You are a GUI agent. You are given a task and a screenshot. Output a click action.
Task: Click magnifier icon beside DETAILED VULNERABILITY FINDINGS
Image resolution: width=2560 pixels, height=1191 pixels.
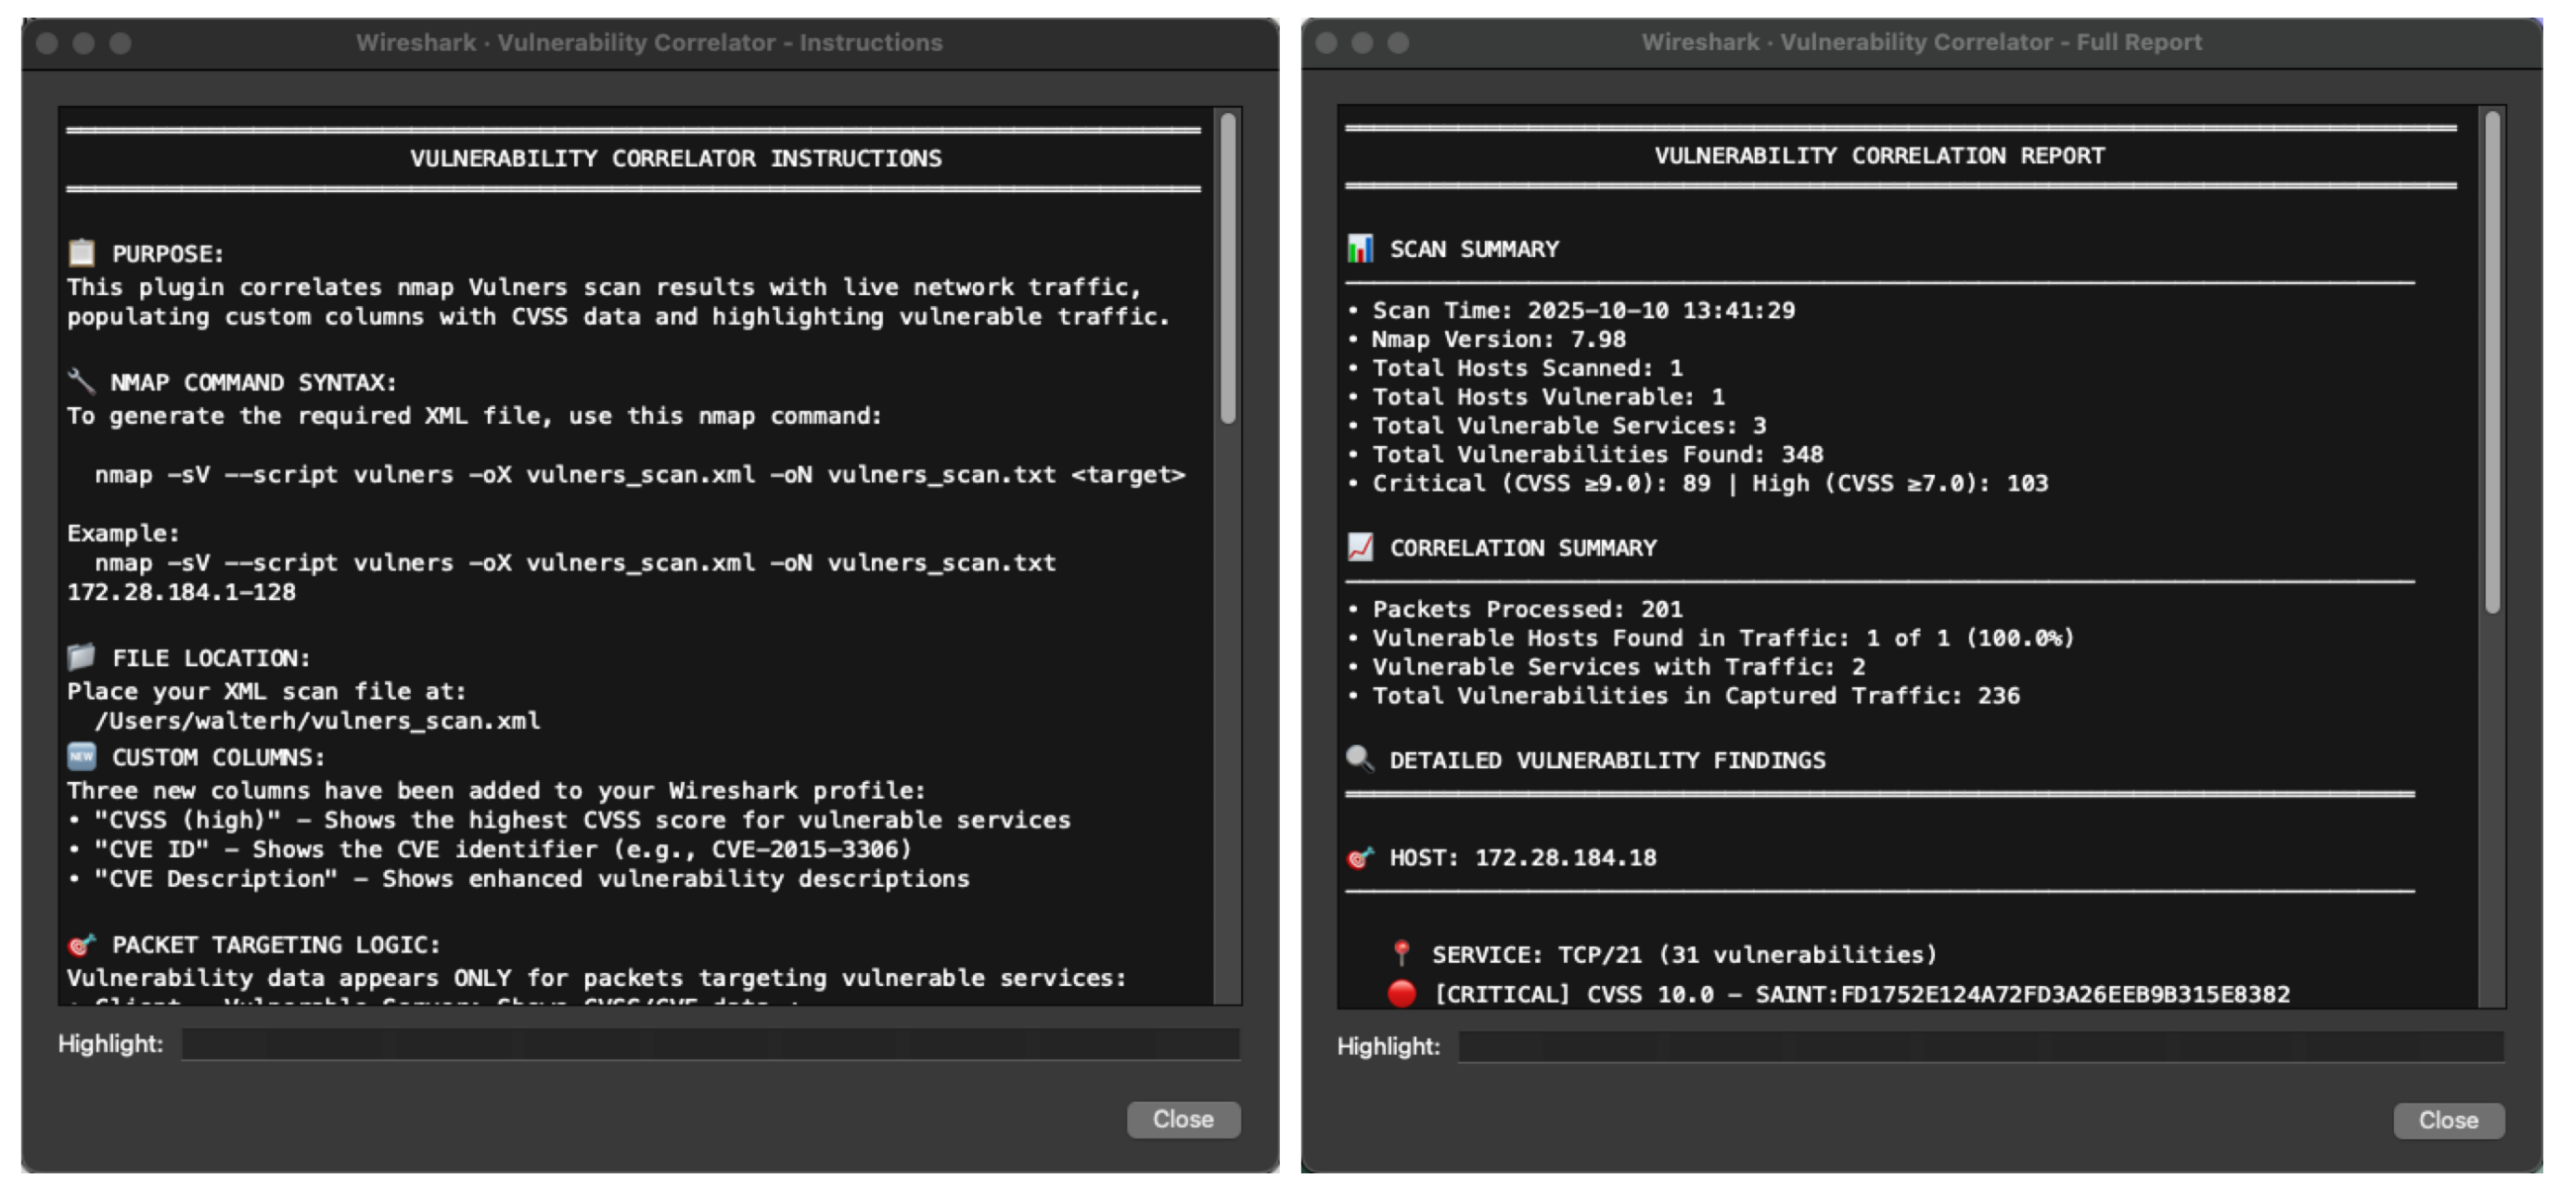click(x=1360, y=759)
